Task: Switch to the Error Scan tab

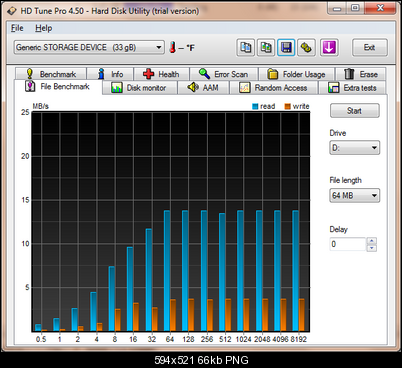Action: [224, 74]
